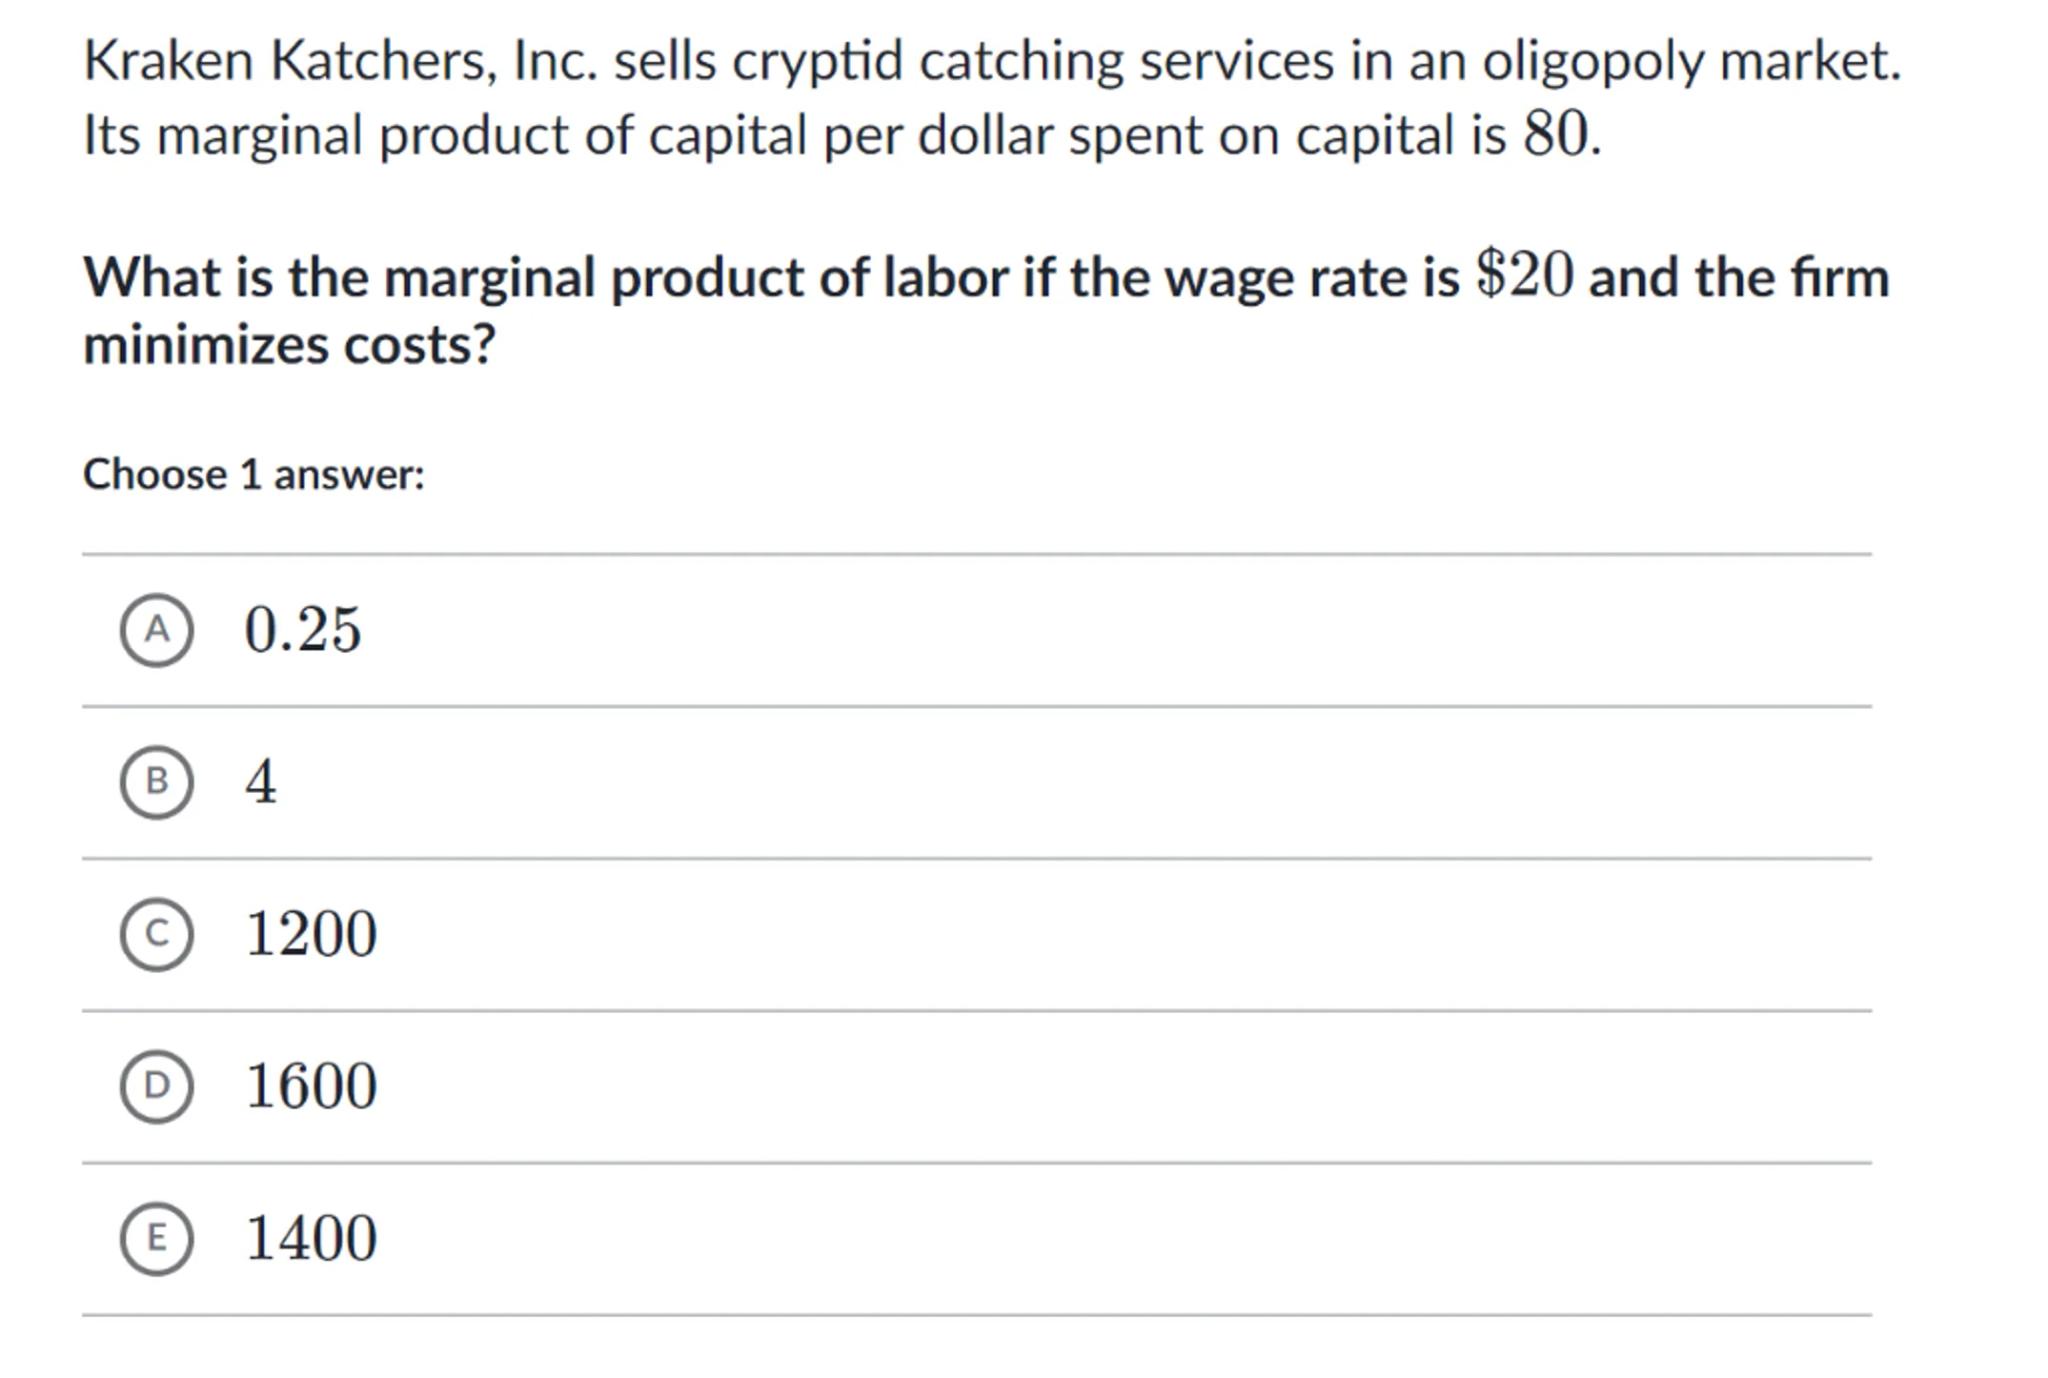The width and height of the screenshot is (2048, 1378).
Task: Click the "Choose 1 answer:" label
Action: tap(254, 474)
